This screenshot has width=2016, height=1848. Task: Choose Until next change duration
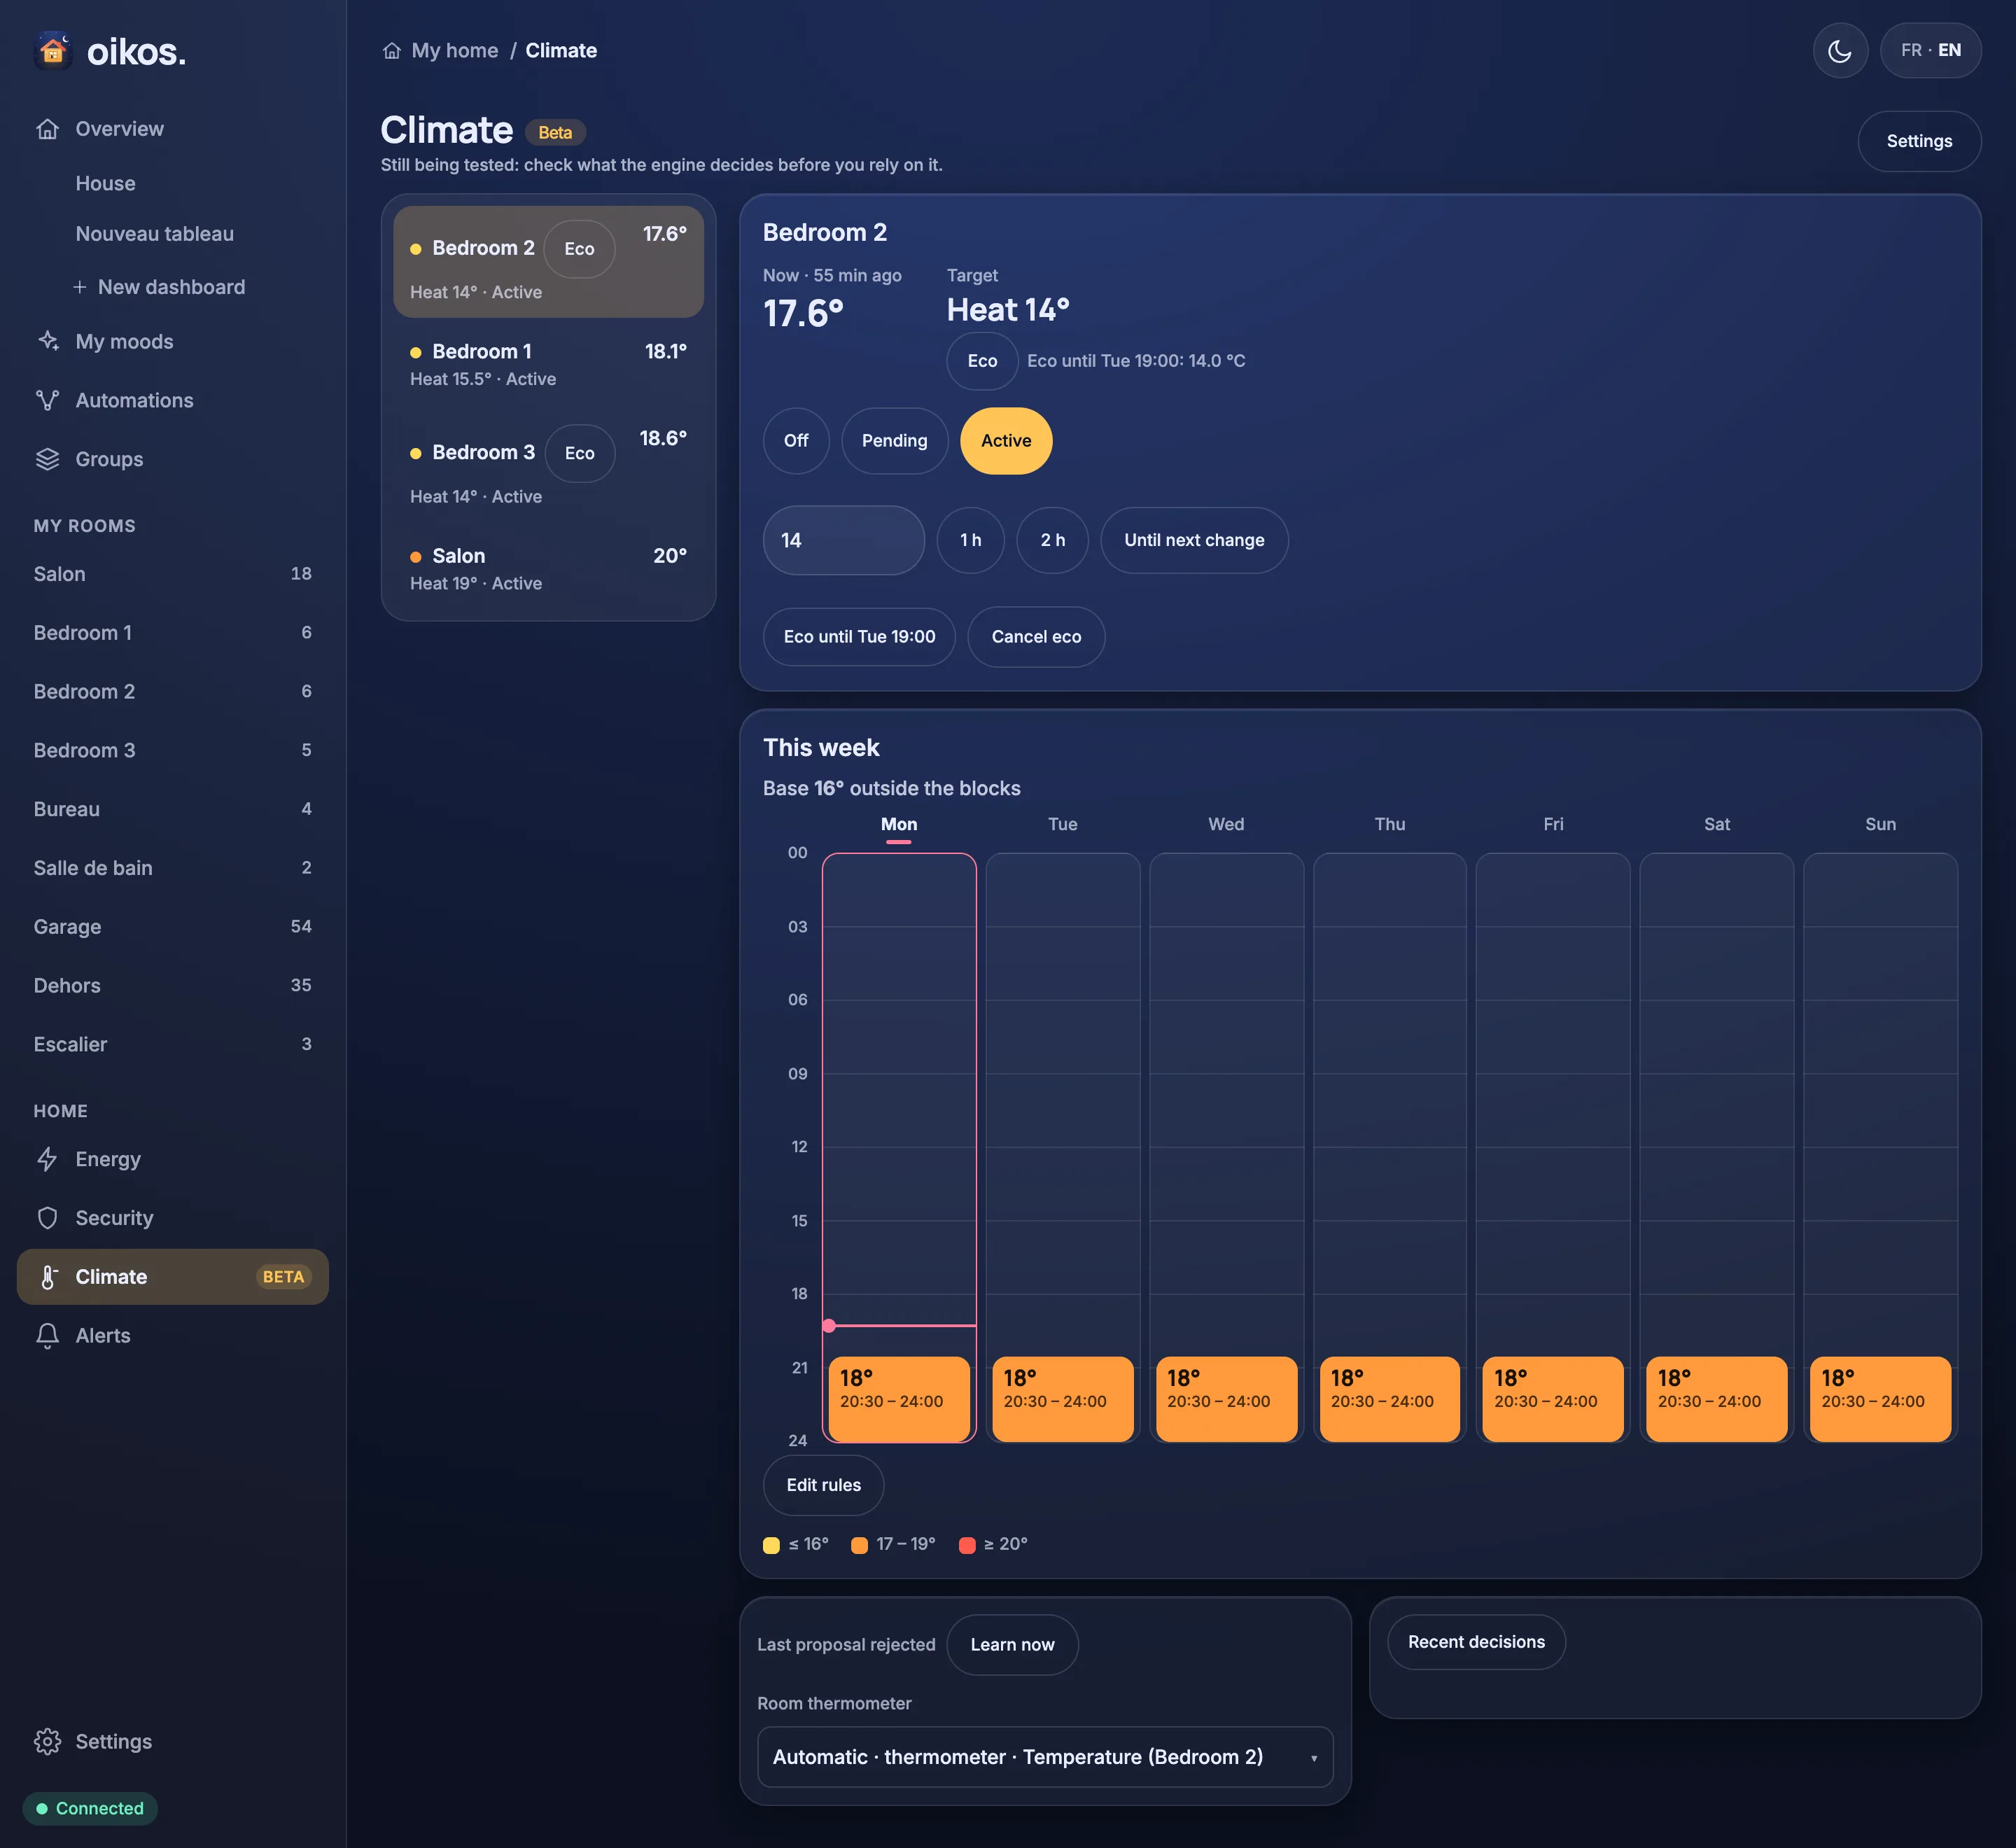(1194, 540)
